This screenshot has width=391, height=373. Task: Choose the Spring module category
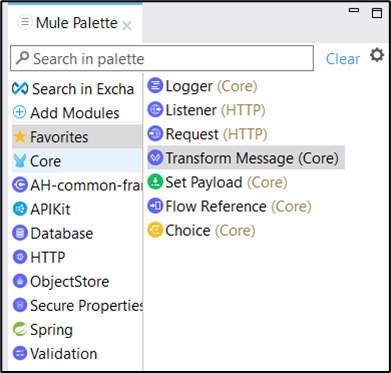pyautogui.click(x=43, y=329)
